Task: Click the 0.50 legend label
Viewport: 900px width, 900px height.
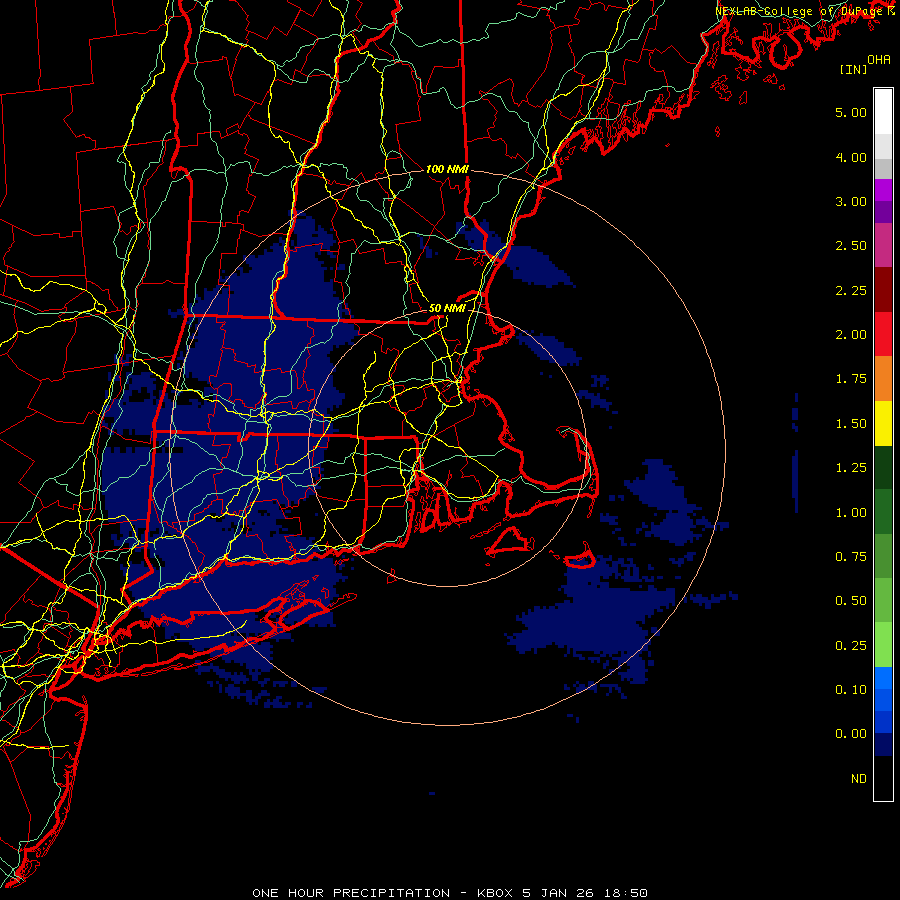Action: [x=851, y=601]
